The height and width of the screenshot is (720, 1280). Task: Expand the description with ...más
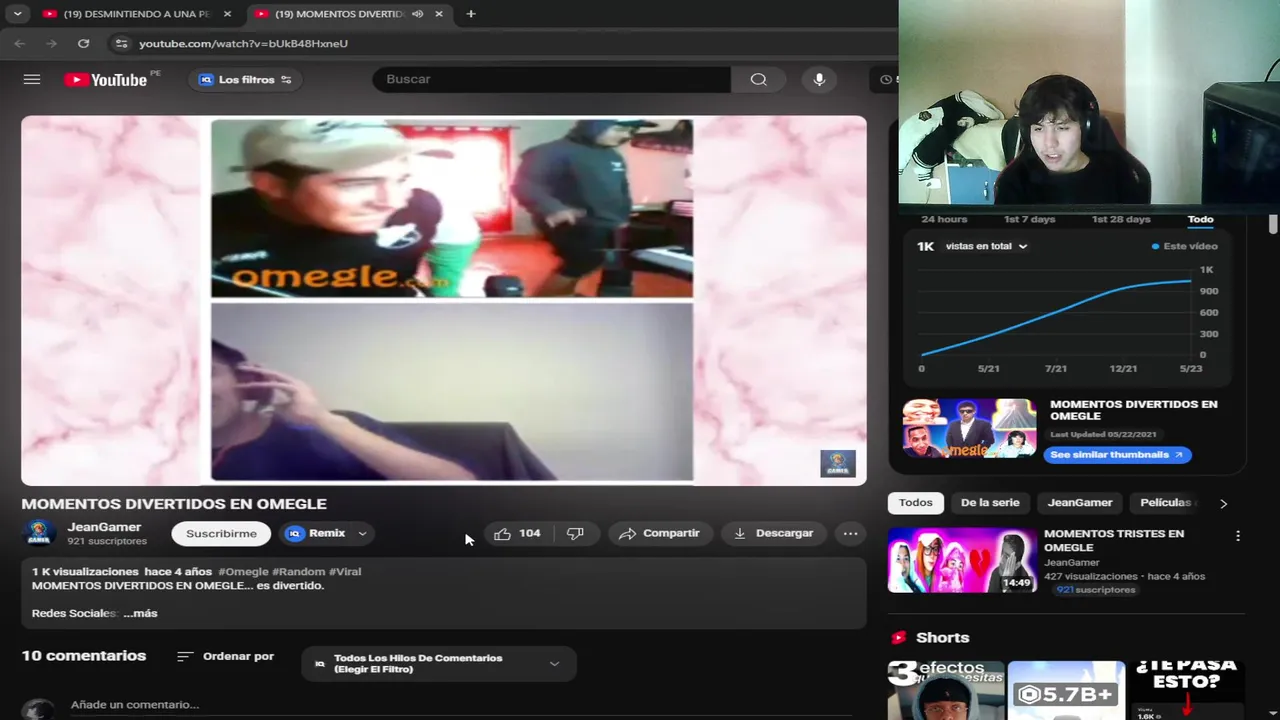140,613
